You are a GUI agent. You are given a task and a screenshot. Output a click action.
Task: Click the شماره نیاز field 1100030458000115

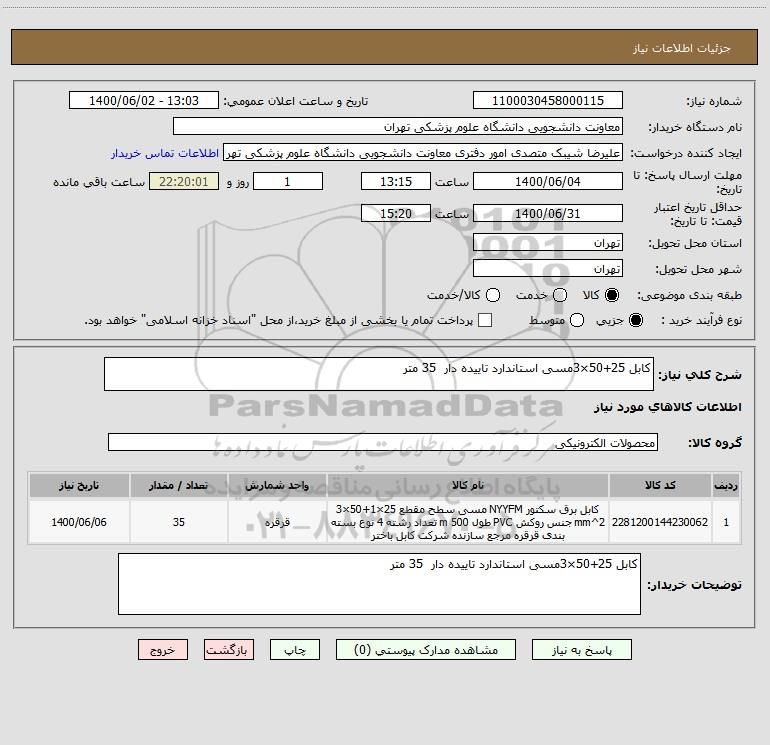coord(548,100)
